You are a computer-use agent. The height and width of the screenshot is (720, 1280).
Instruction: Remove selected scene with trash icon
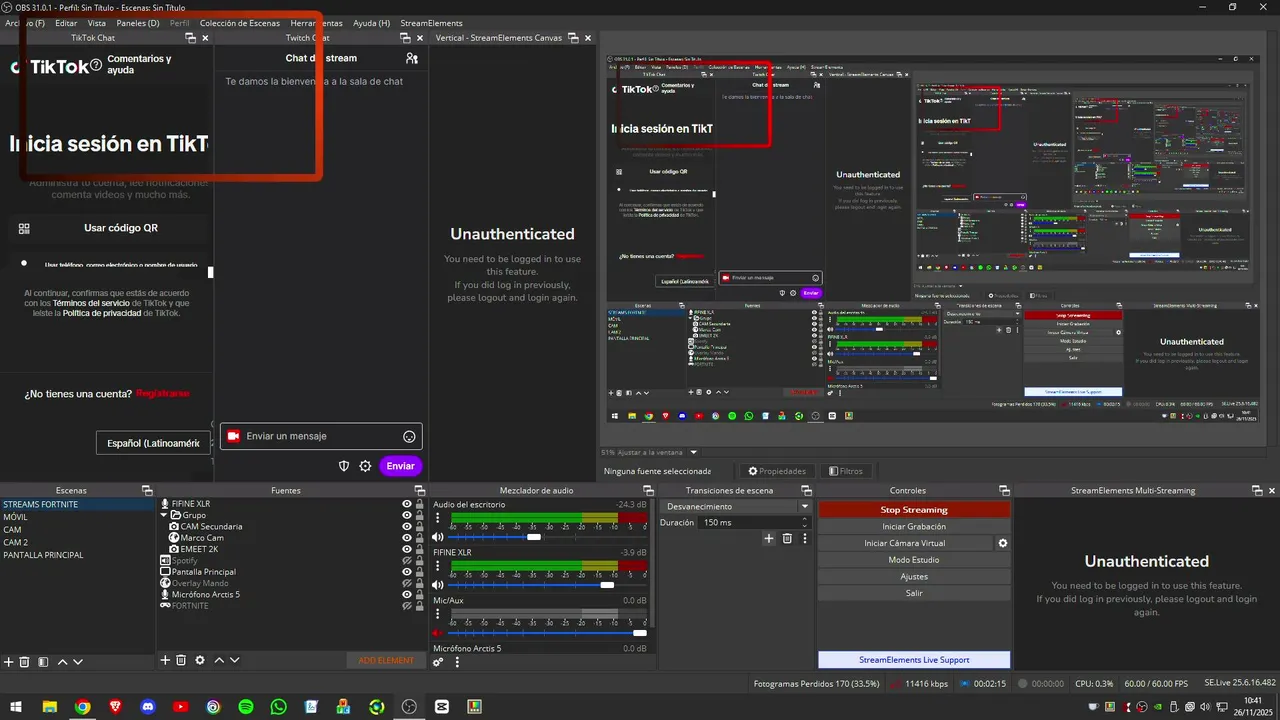25,662
